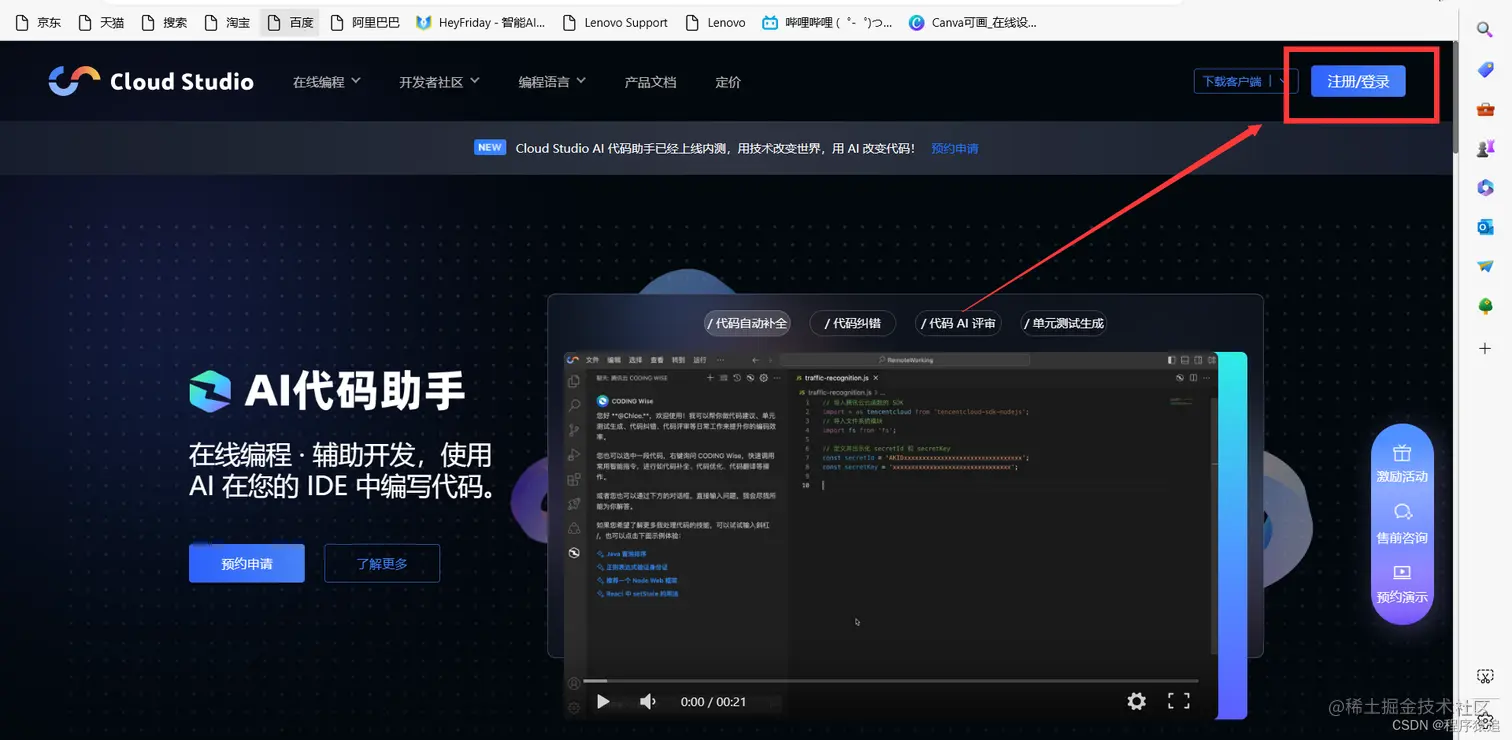Viewport: 1512px width, 740px height.
Task: Click the Cloud Studio logo
Action: (151, 81)
